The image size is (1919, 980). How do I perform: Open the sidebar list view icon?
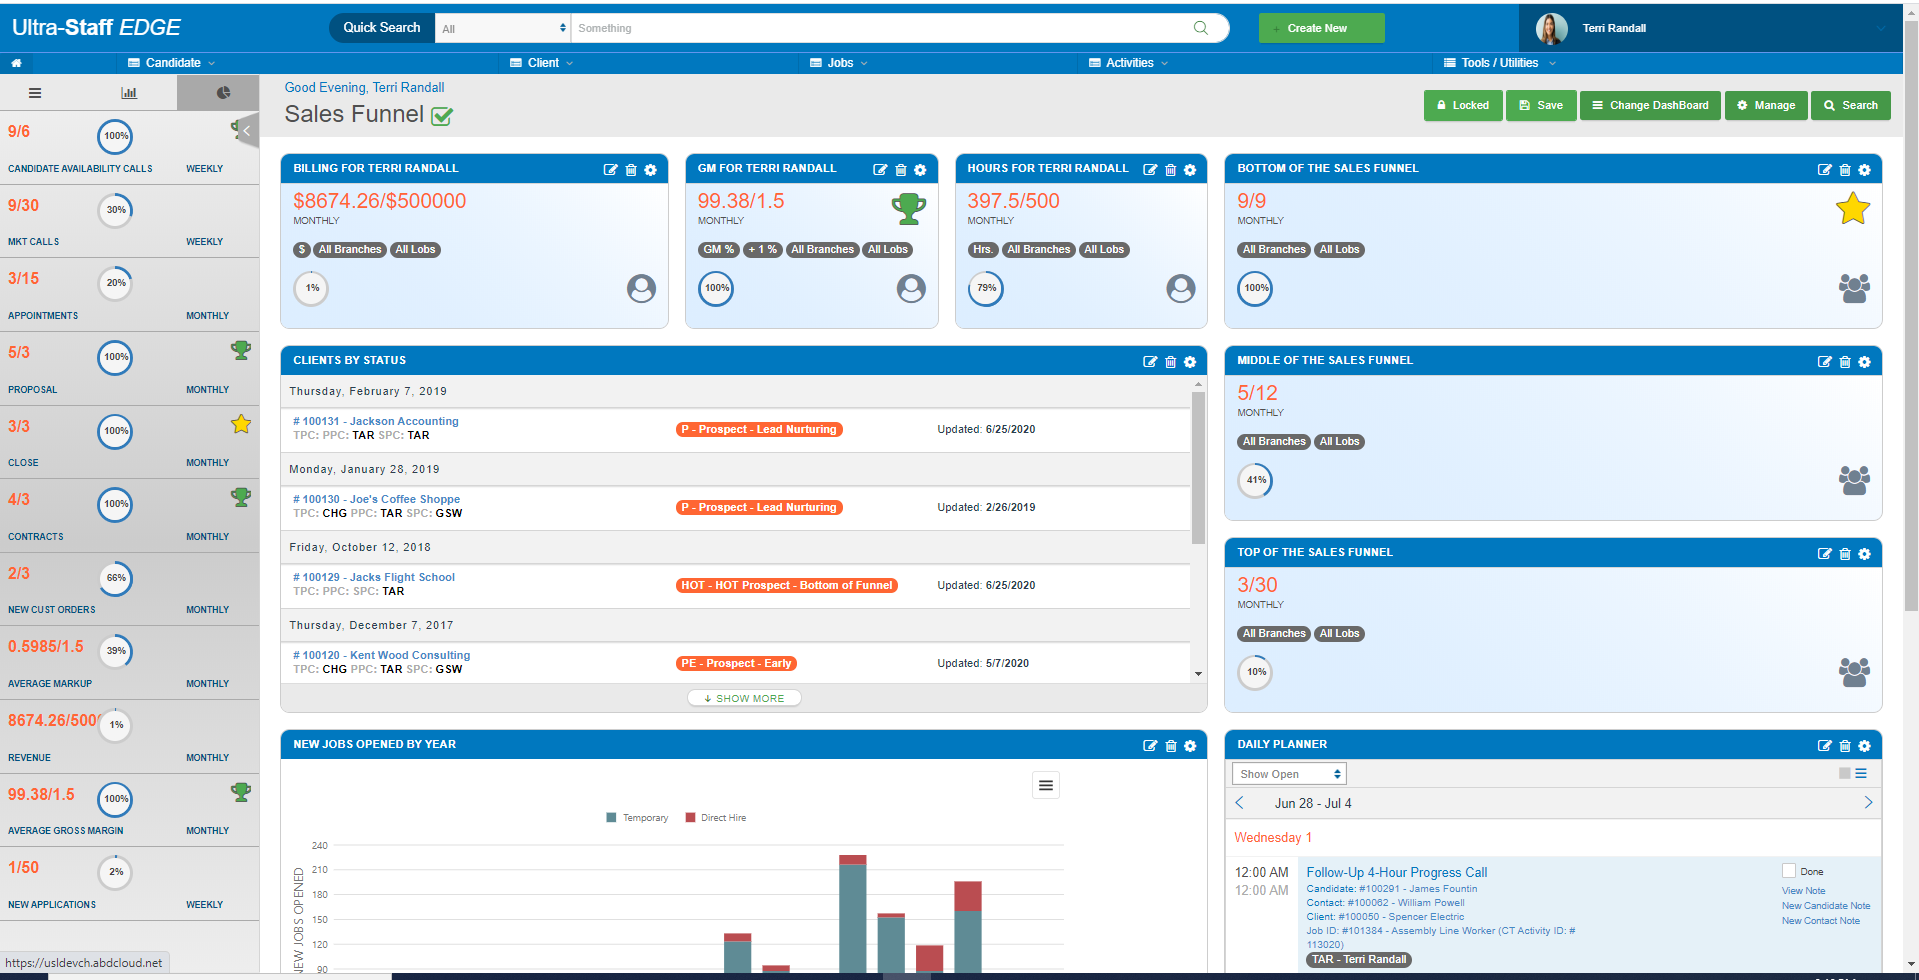tap(35, 92)
